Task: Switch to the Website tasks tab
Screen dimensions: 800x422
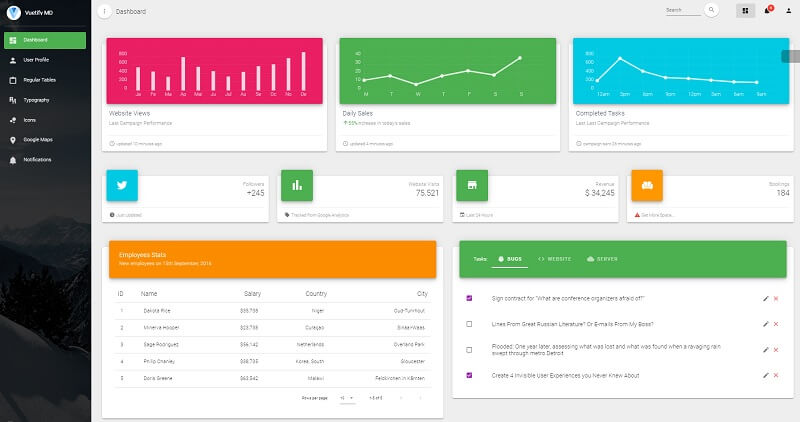Action: point(555,258)
